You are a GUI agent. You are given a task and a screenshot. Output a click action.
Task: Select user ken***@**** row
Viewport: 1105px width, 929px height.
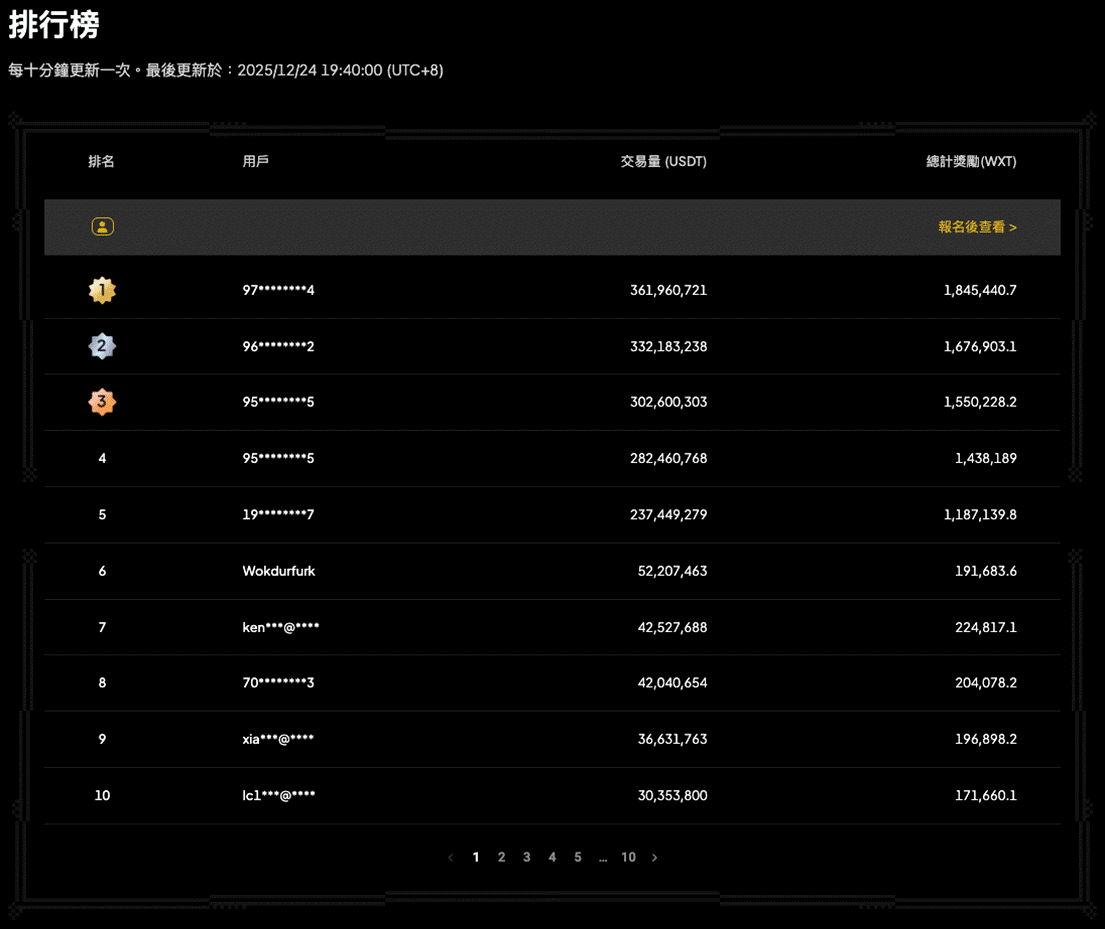point(281,627)
